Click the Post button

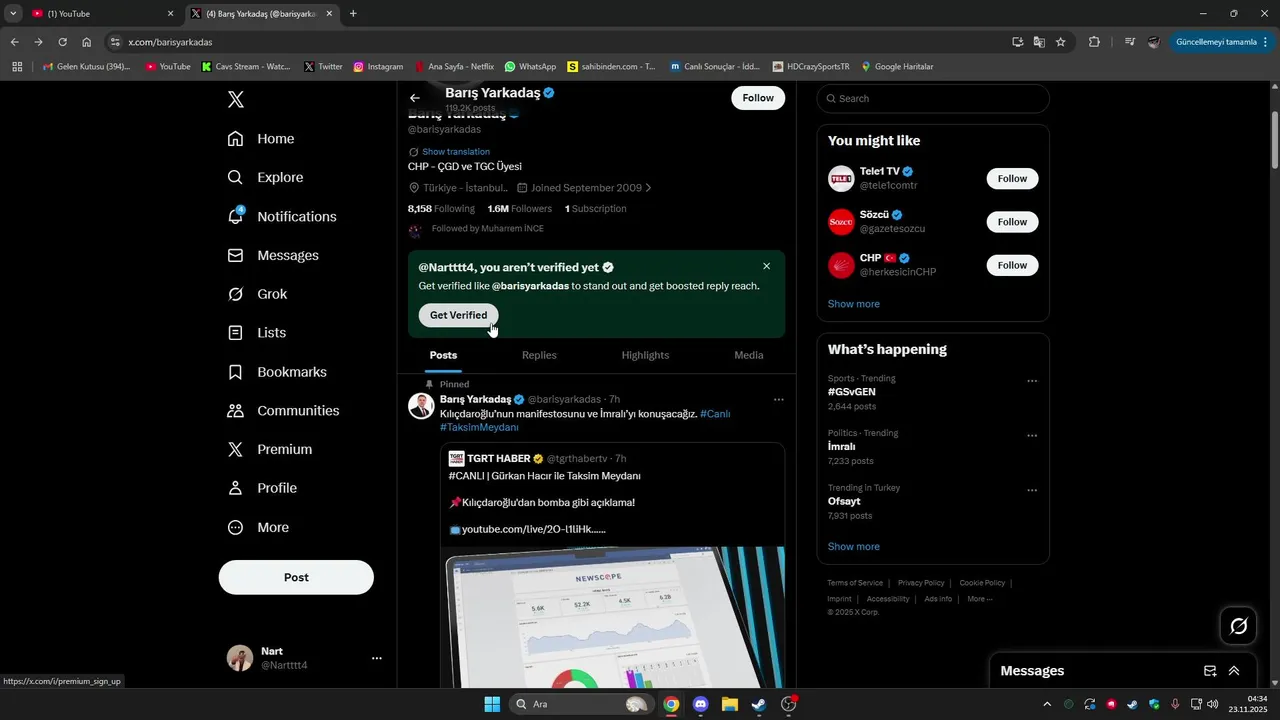[x=296, y=577]
